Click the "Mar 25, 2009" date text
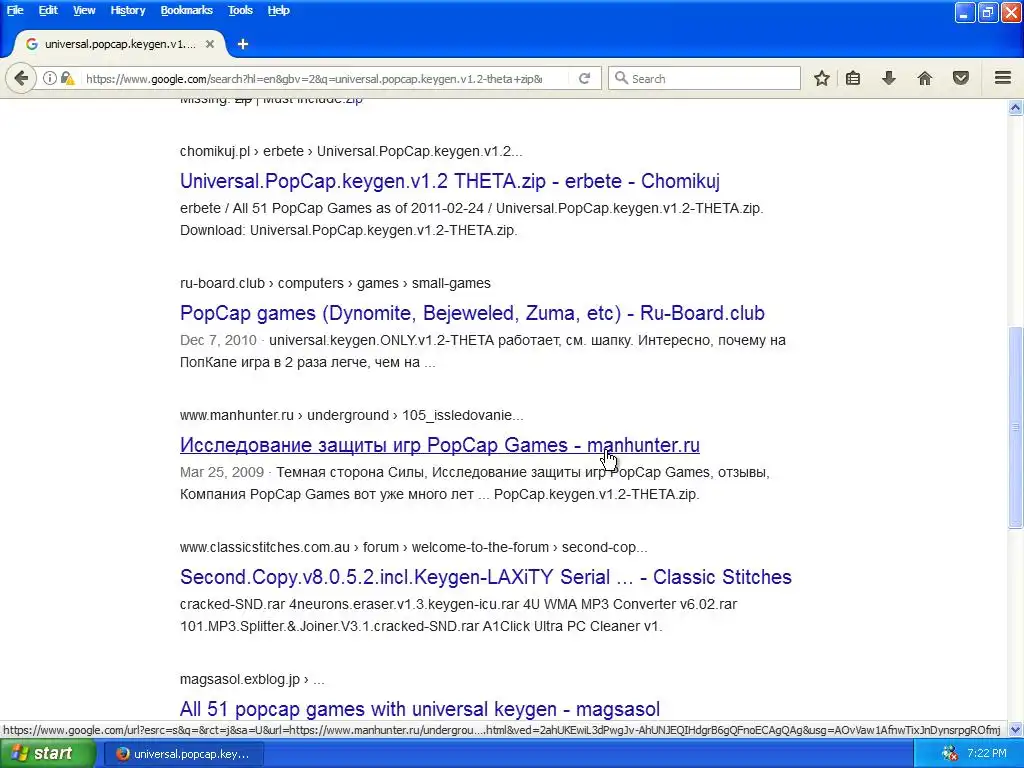 pyautogui.click(x=222, y=472)
